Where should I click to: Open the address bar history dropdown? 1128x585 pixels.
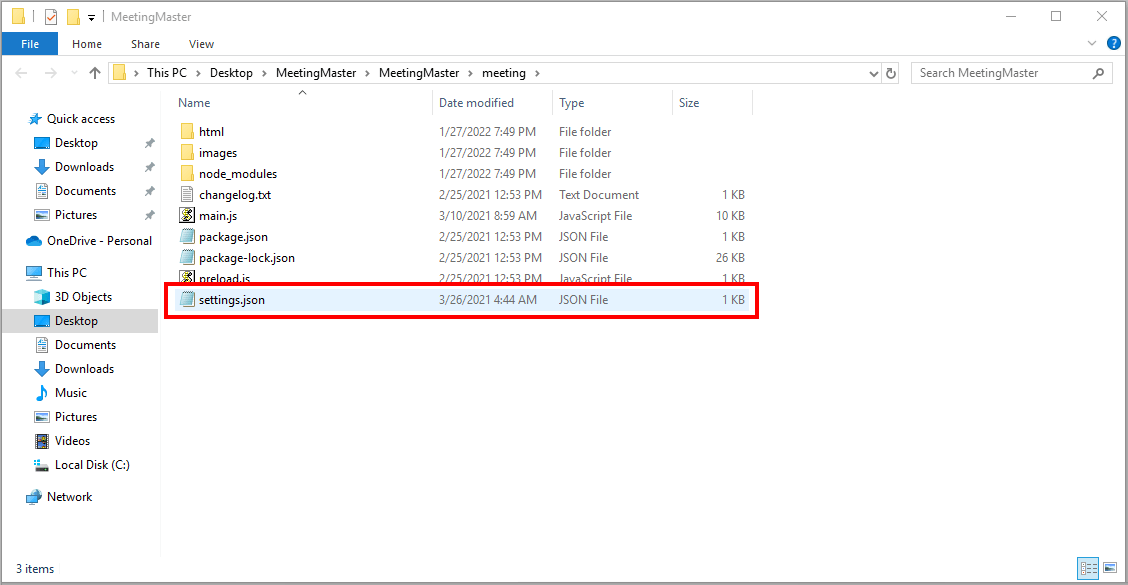[x=873, y=73]
